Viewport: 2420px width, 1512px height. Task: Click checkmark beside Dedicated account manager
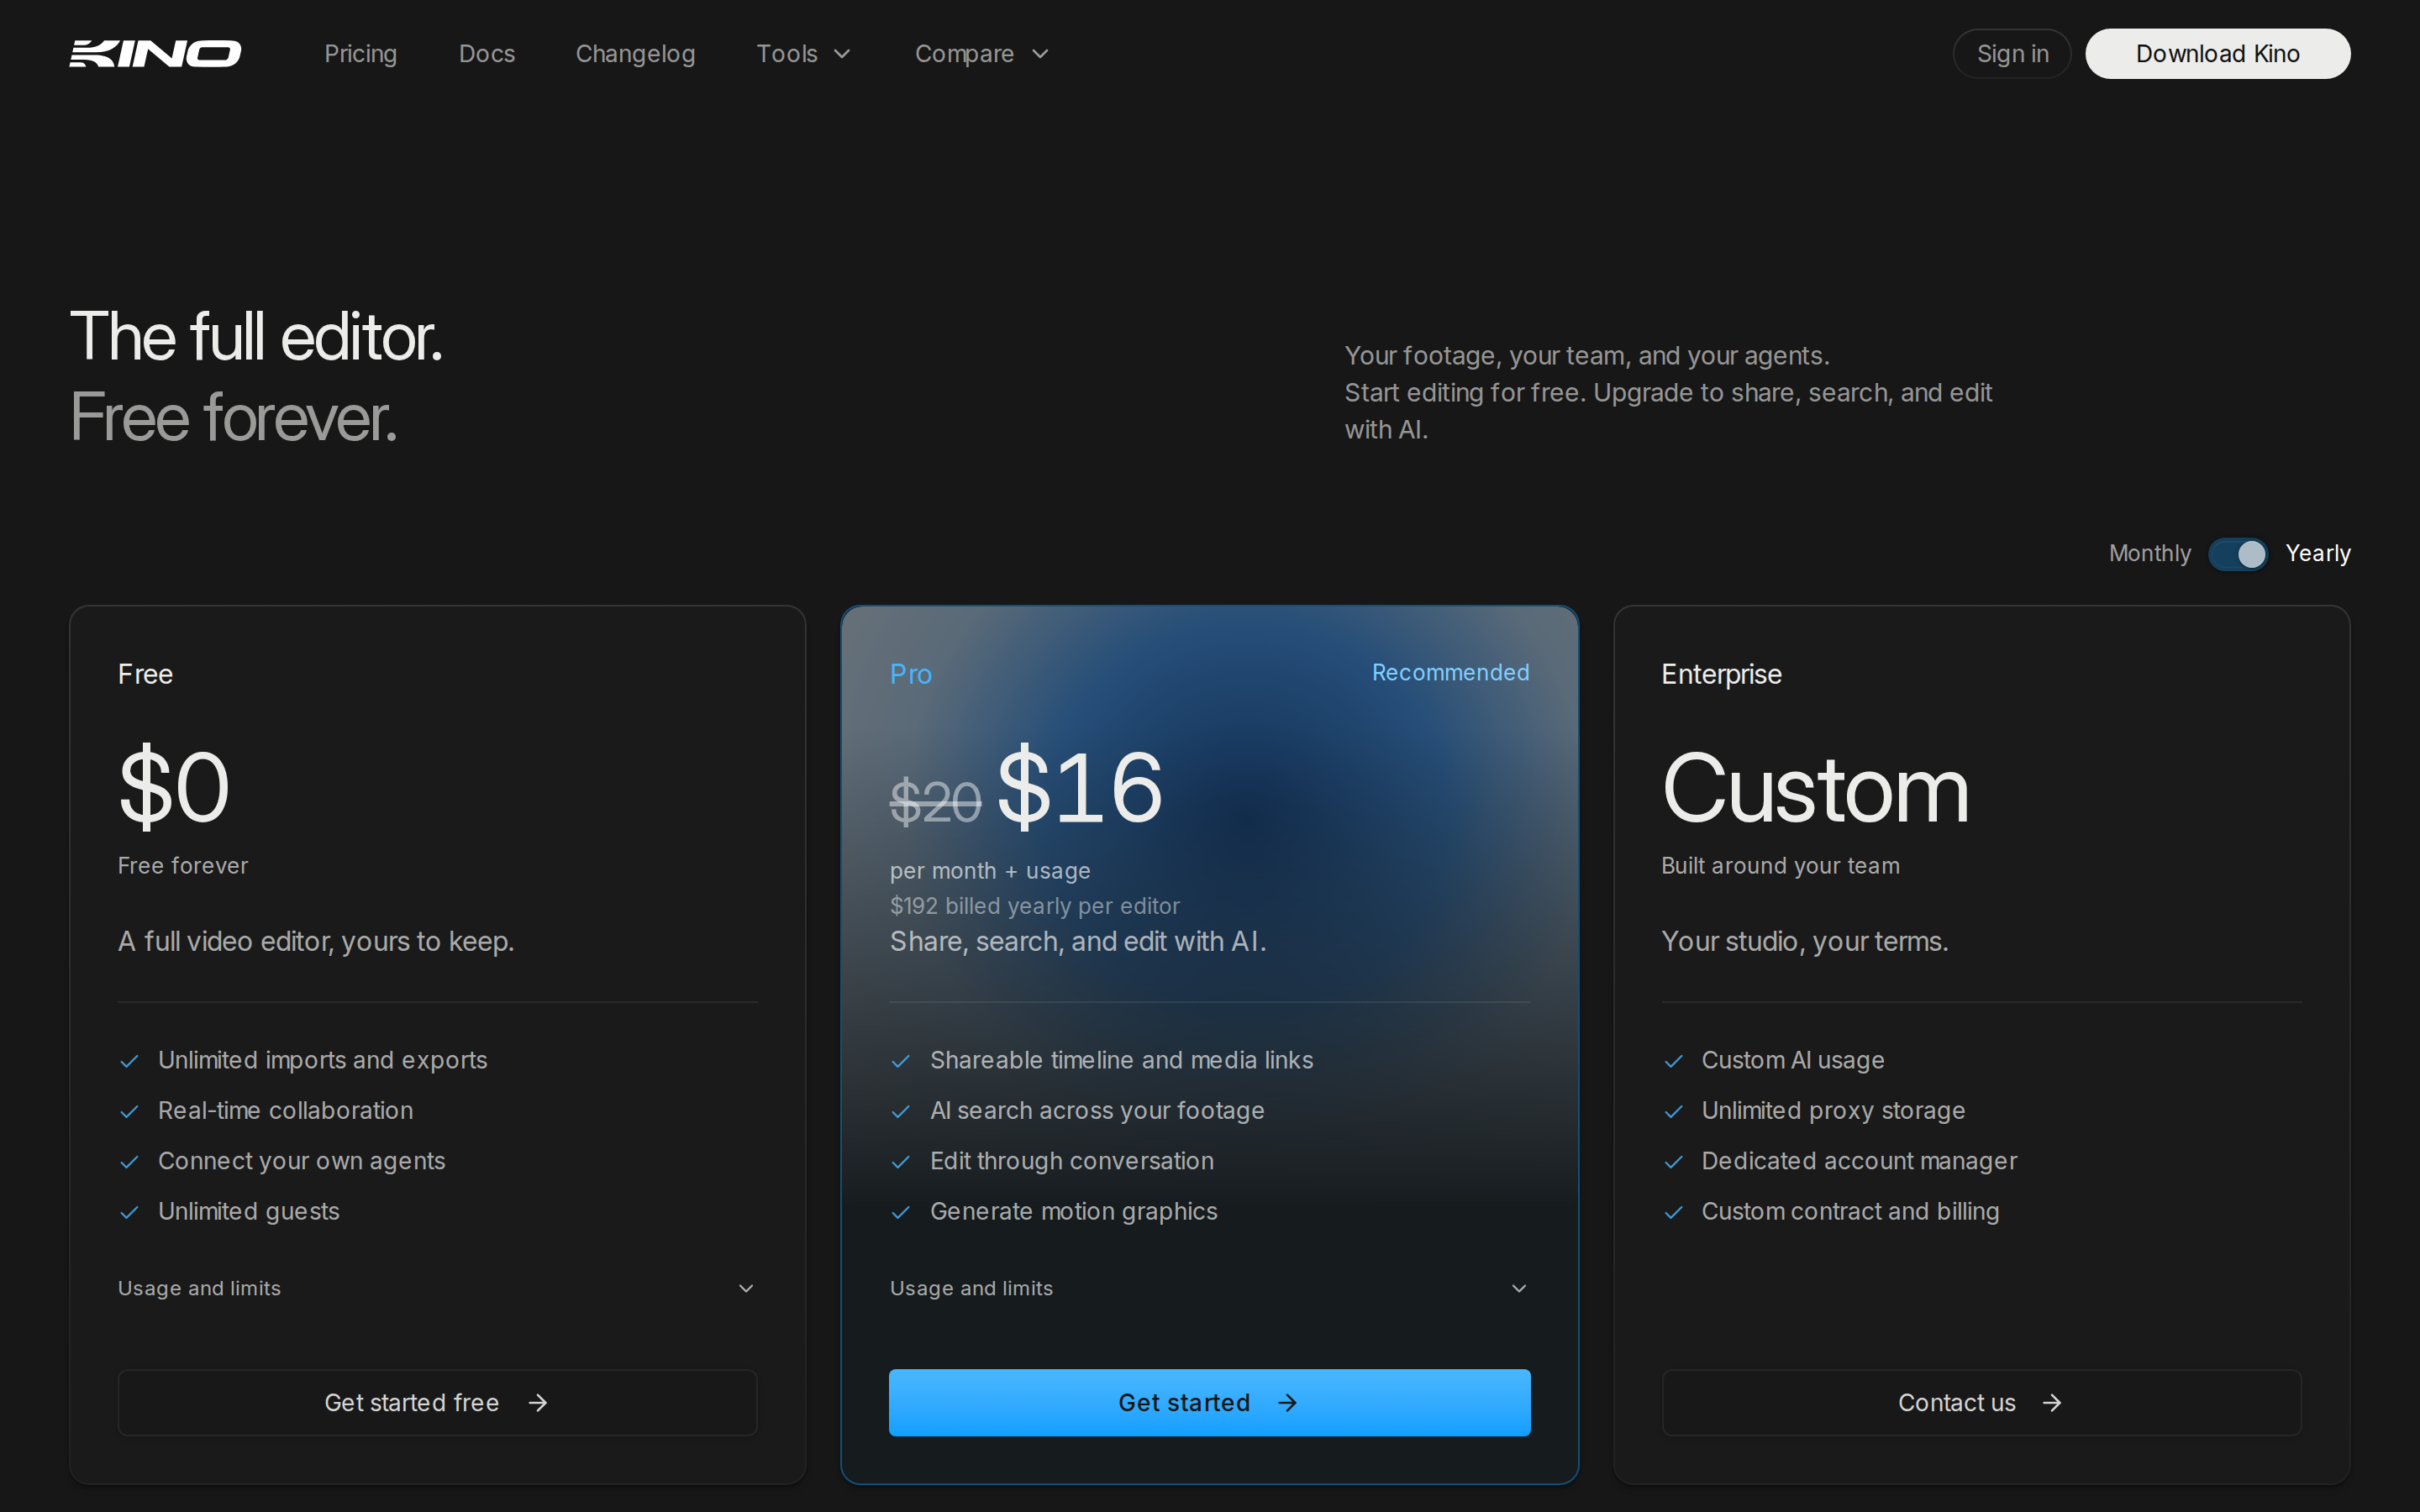1673,1162
